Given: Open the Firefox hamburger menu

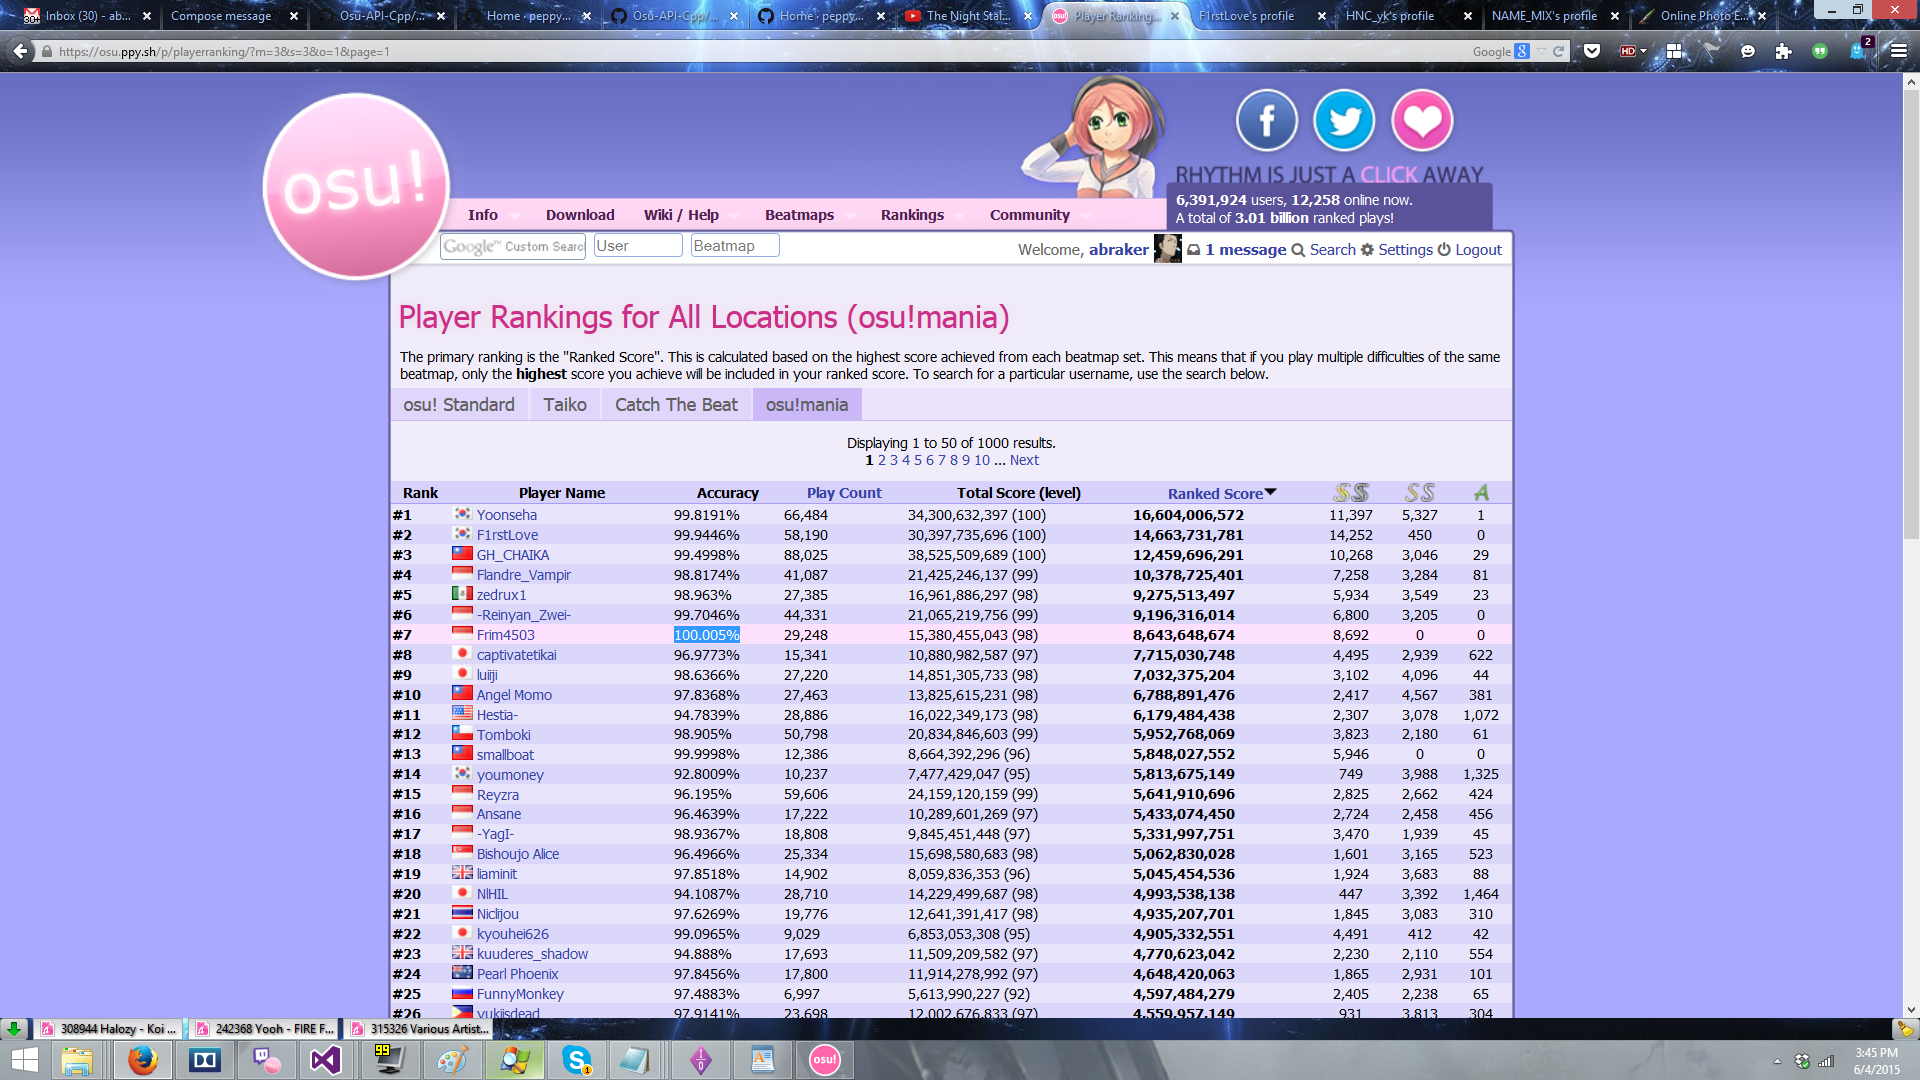Looking at the screenshot, I should click(1898, 51).
